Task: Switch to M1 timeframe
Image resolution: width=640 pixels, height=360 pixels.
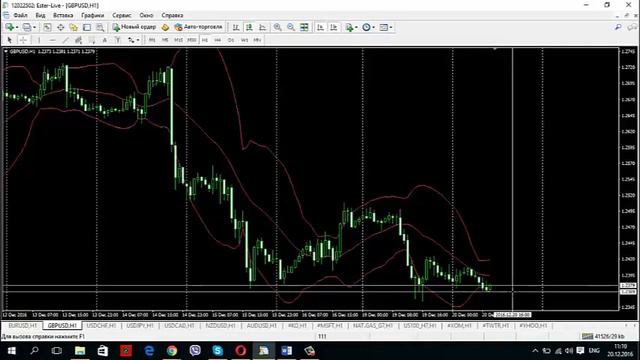Action: [152, 40]
